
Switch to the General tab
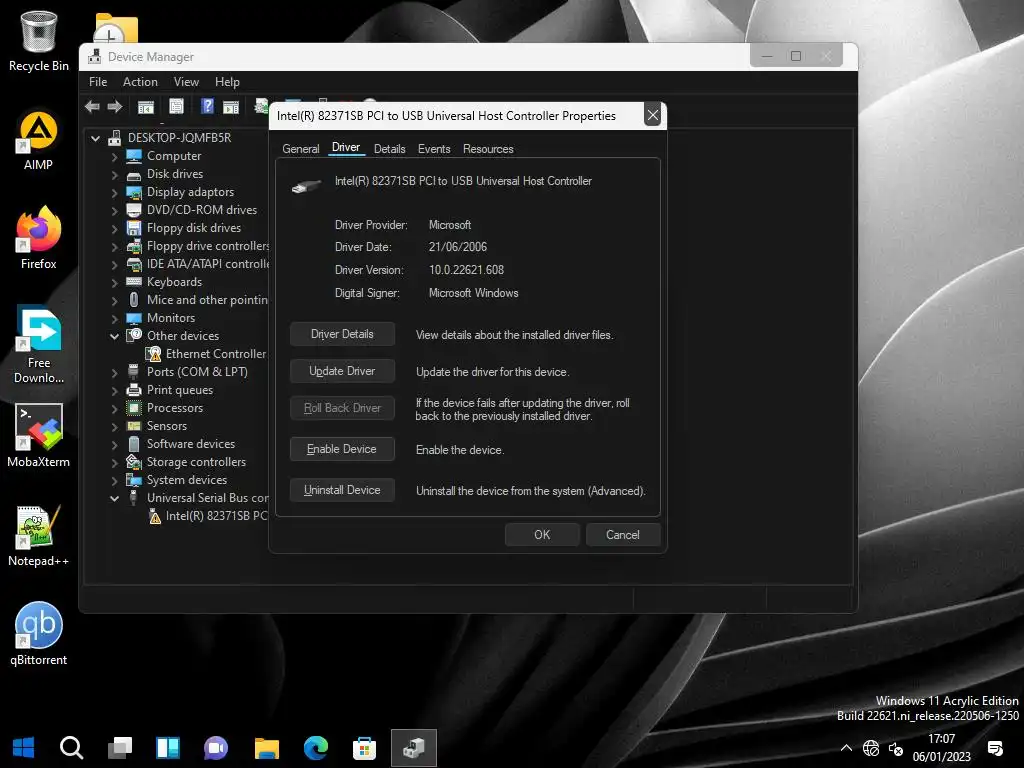coord(300,149)
